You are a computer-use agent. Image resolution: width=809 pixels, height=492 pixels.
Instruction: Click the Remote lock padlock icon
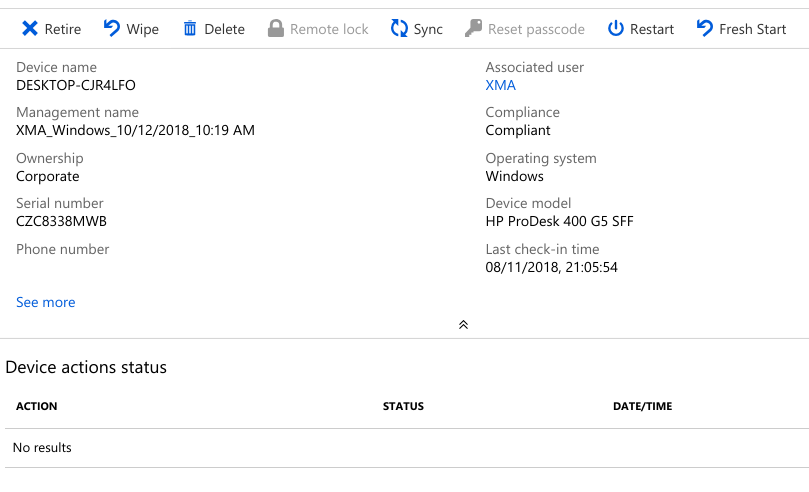[276, 29]
